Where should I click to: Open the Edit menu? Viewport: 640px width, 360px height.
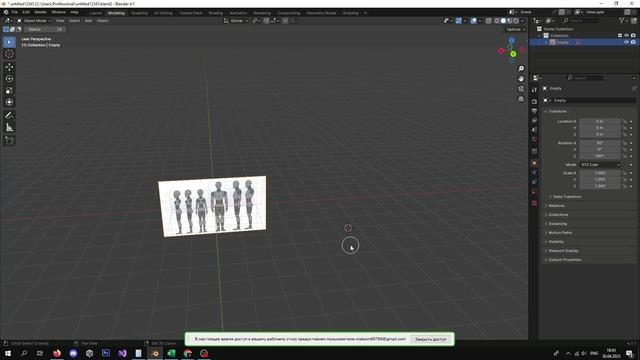(x=26, y=12)
